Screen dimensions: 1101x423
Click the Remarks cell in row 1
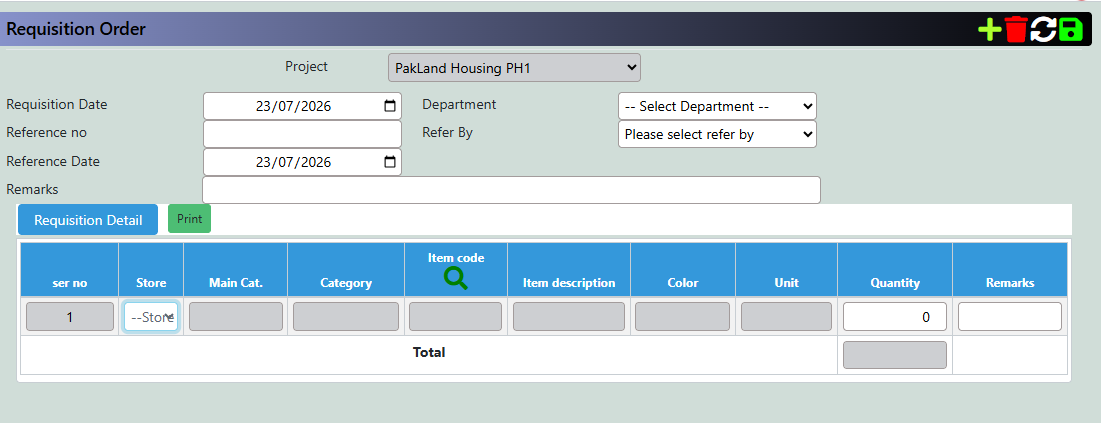point(1010,317)
